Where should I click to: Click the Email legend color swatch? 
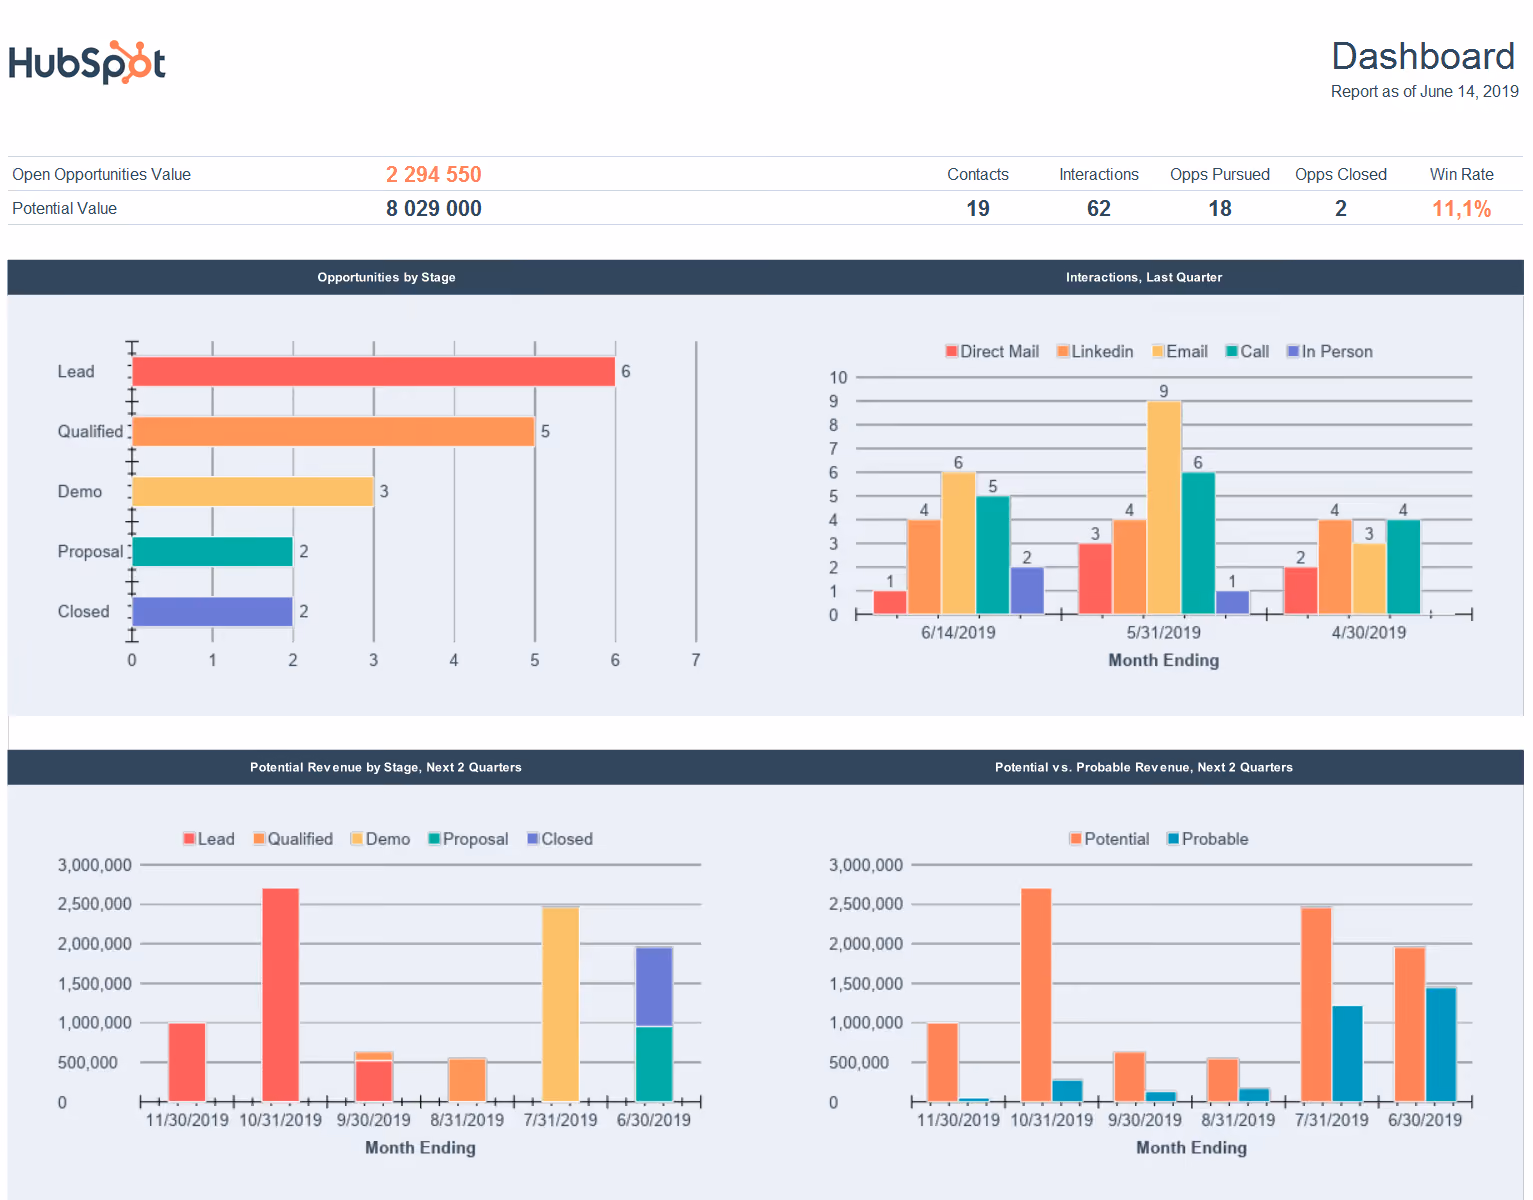coord(1158,351)
